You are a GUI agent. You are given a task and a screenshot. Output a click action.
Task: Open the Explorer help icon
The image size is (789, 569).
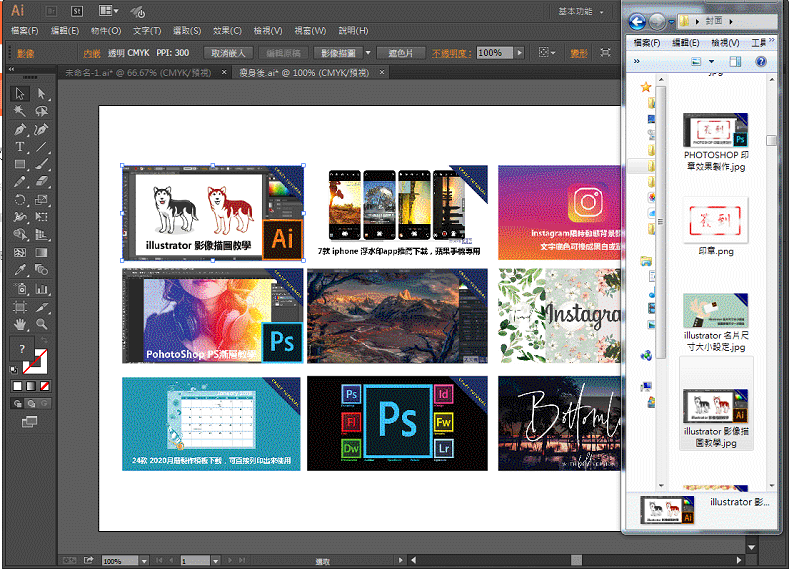761,61
